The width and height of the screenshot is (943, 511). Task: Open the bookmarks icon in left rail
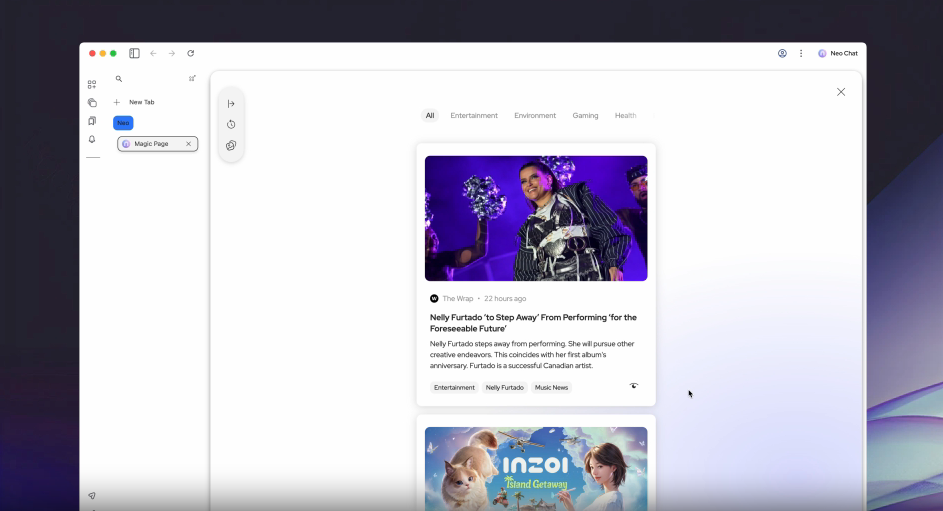tap(92, 121)
